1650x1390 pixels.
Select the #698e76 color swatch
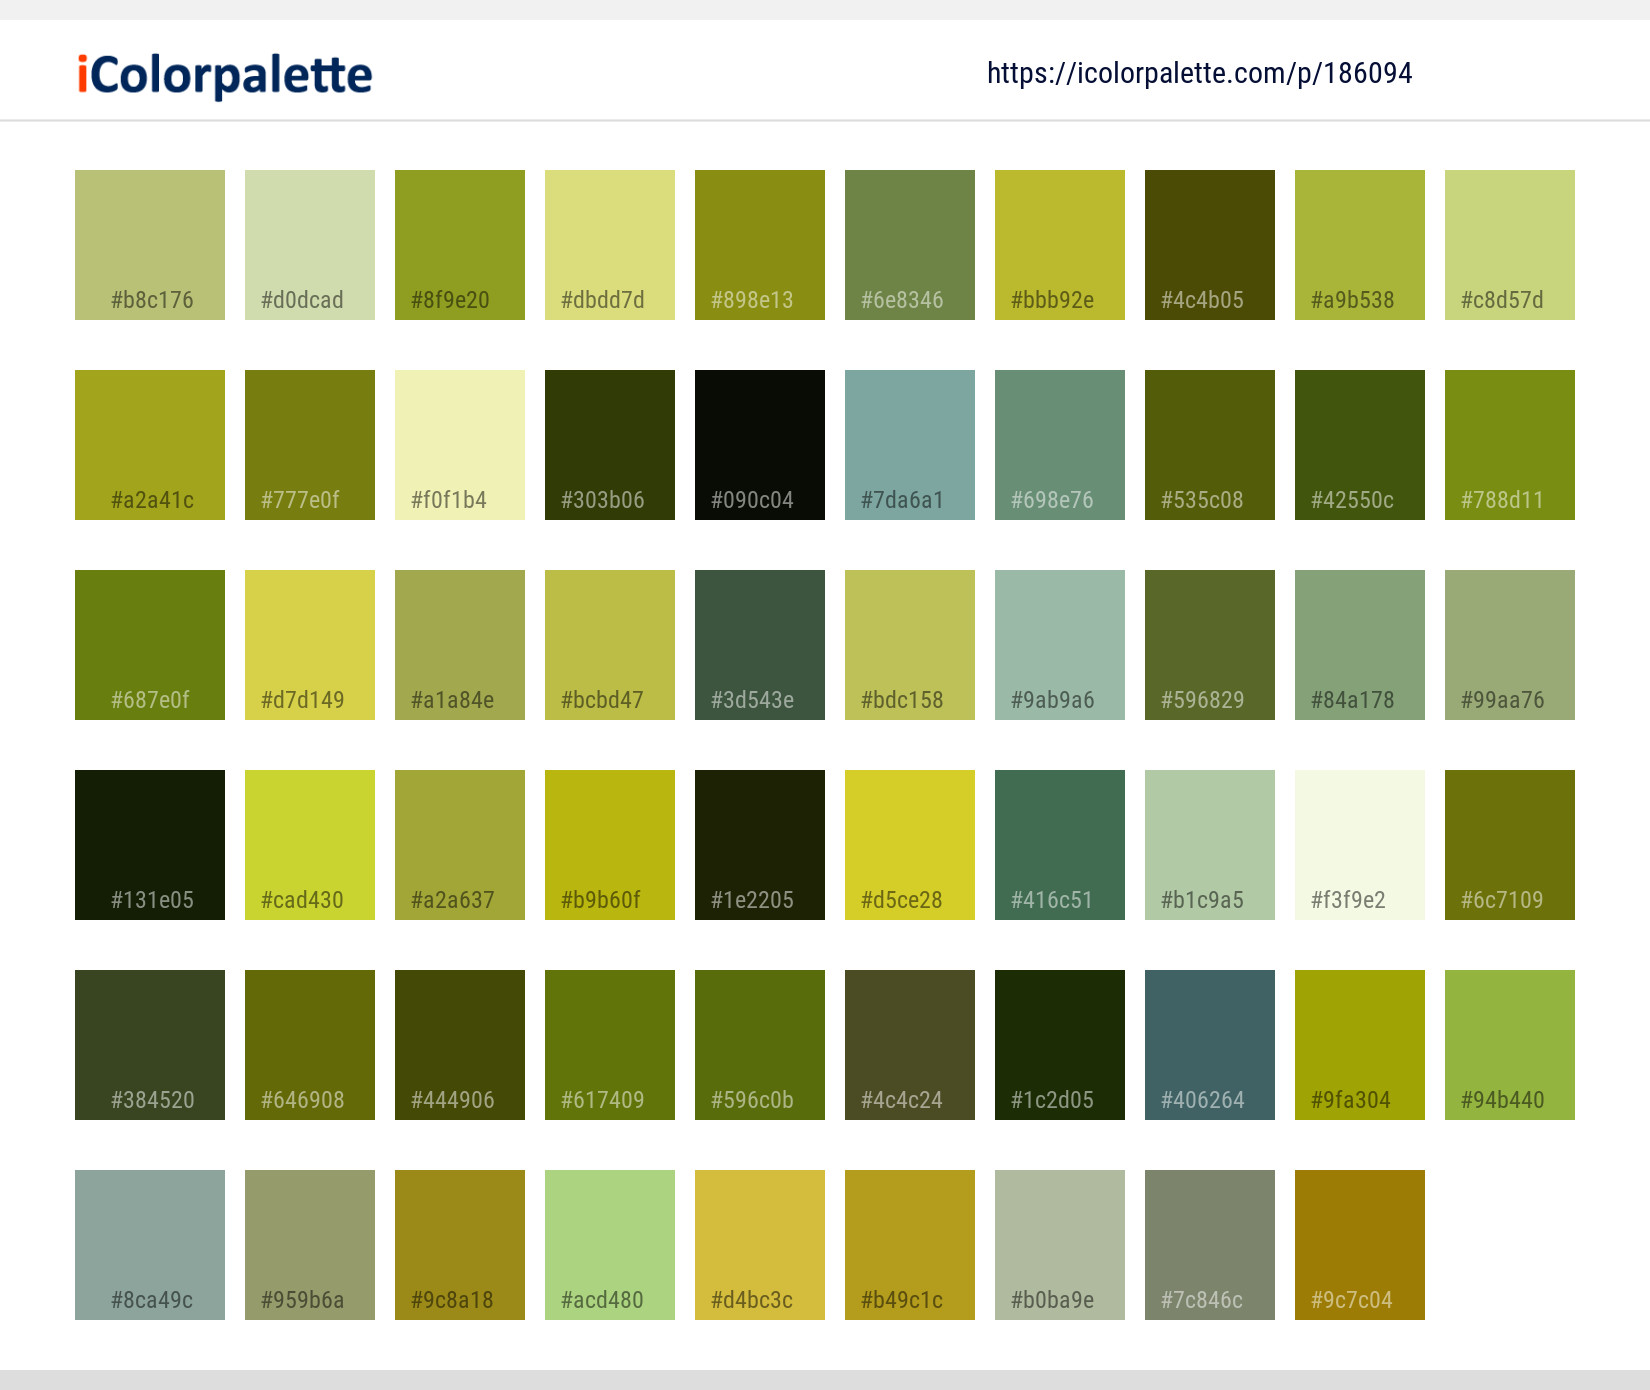(x=1060, y=445)
